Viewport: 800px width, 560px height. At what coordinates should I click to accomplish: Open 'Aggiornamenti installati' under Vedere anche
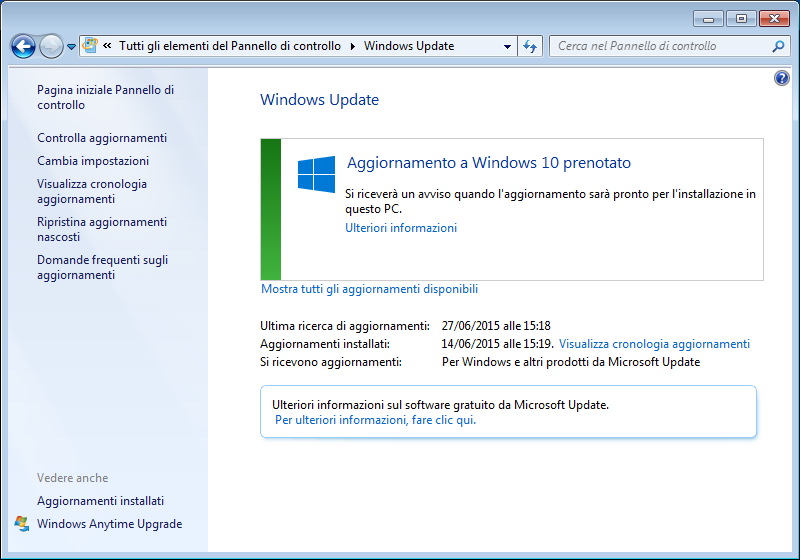coord(101,501)
